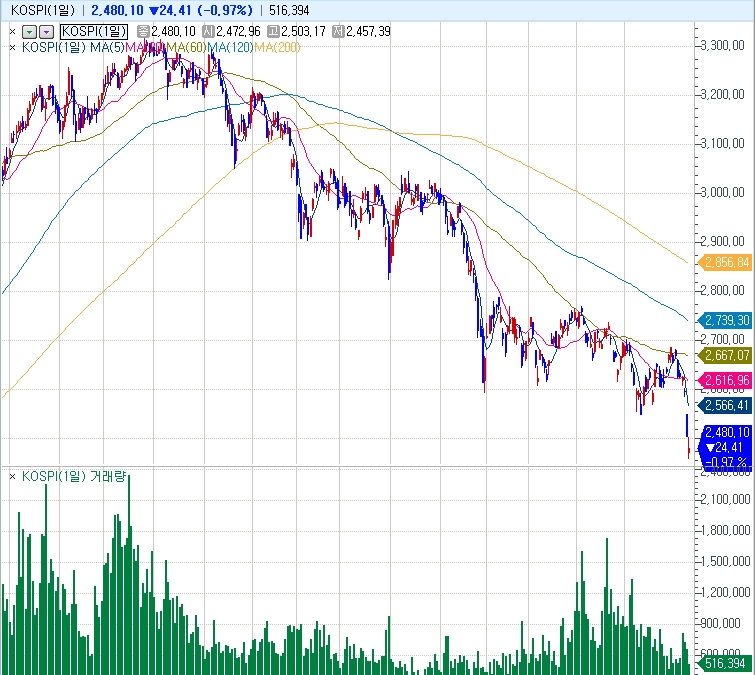This screenshot has width=755, height=675.
Task: Close the 거래량 volume panel with its X
Action: pos(12,477)
